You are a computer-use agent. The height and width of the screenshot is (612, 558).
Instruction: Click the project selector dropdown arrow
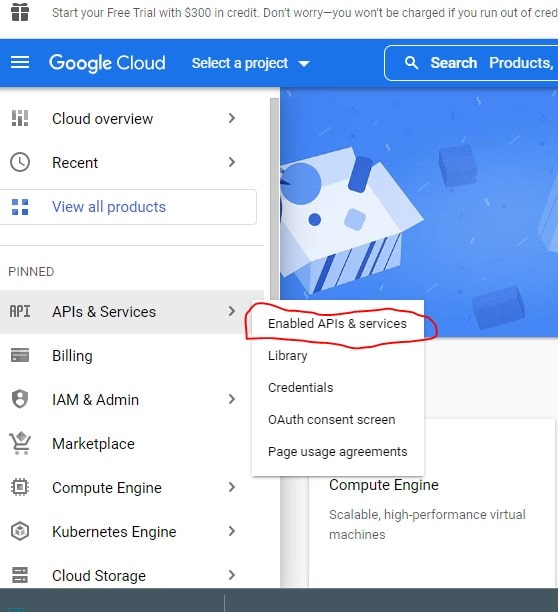click(x=304, y=64)
